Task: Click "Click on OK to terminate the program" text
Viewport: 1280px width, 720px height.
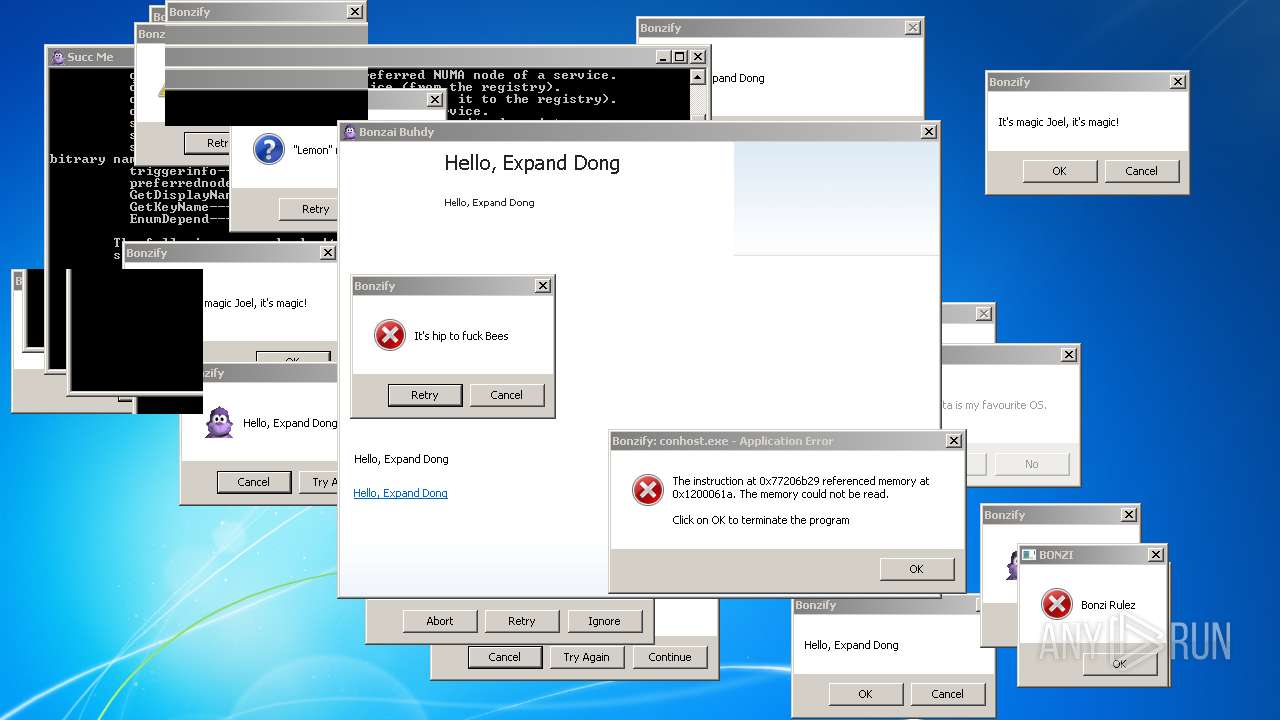Action: pos(761,520)
